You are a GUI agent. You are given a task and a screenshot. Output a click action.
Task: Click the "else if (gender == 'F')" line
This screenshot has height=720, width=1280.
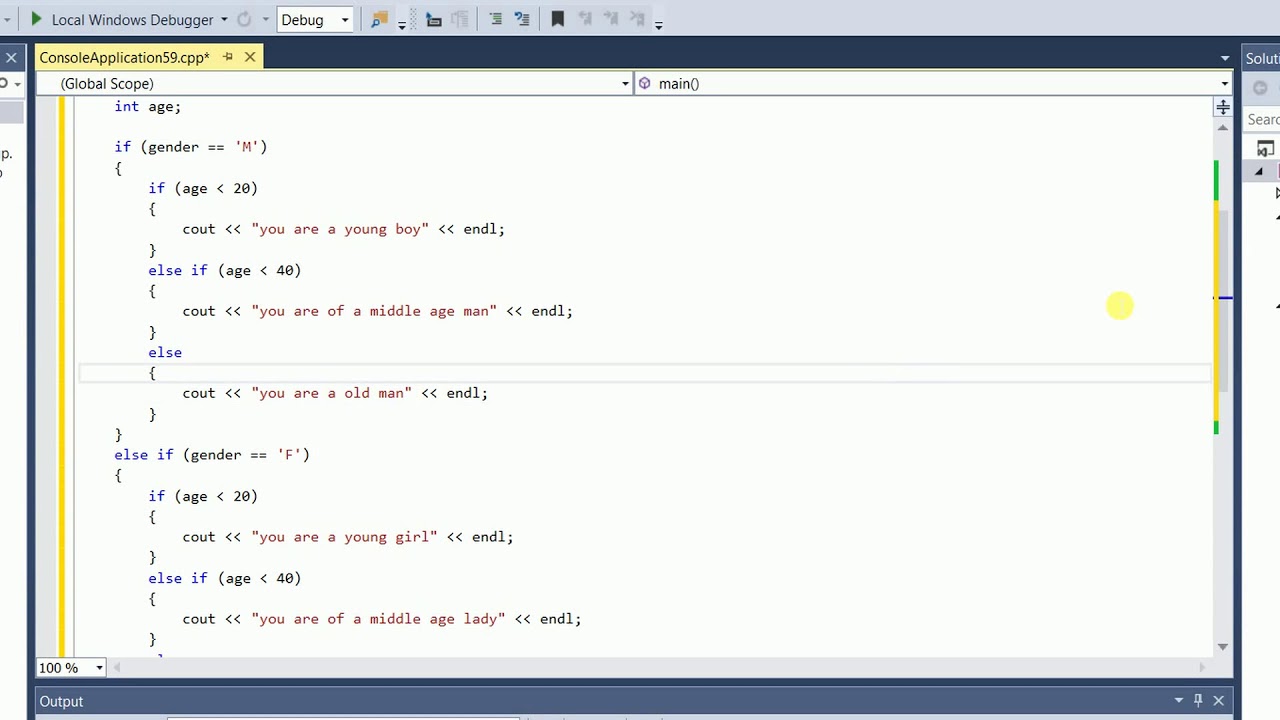[x=212, y=455]
